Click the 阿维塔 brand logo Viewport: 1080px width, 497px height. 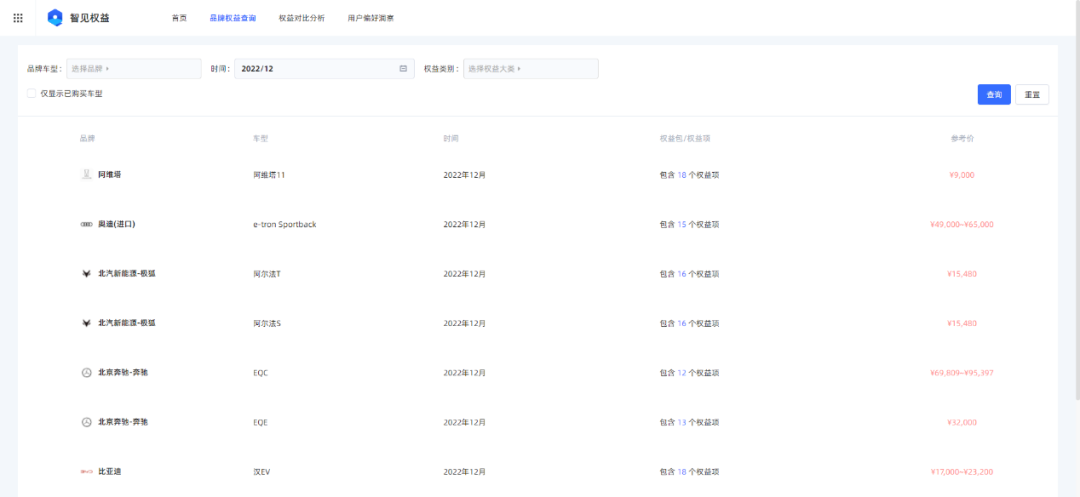[86, 175]
